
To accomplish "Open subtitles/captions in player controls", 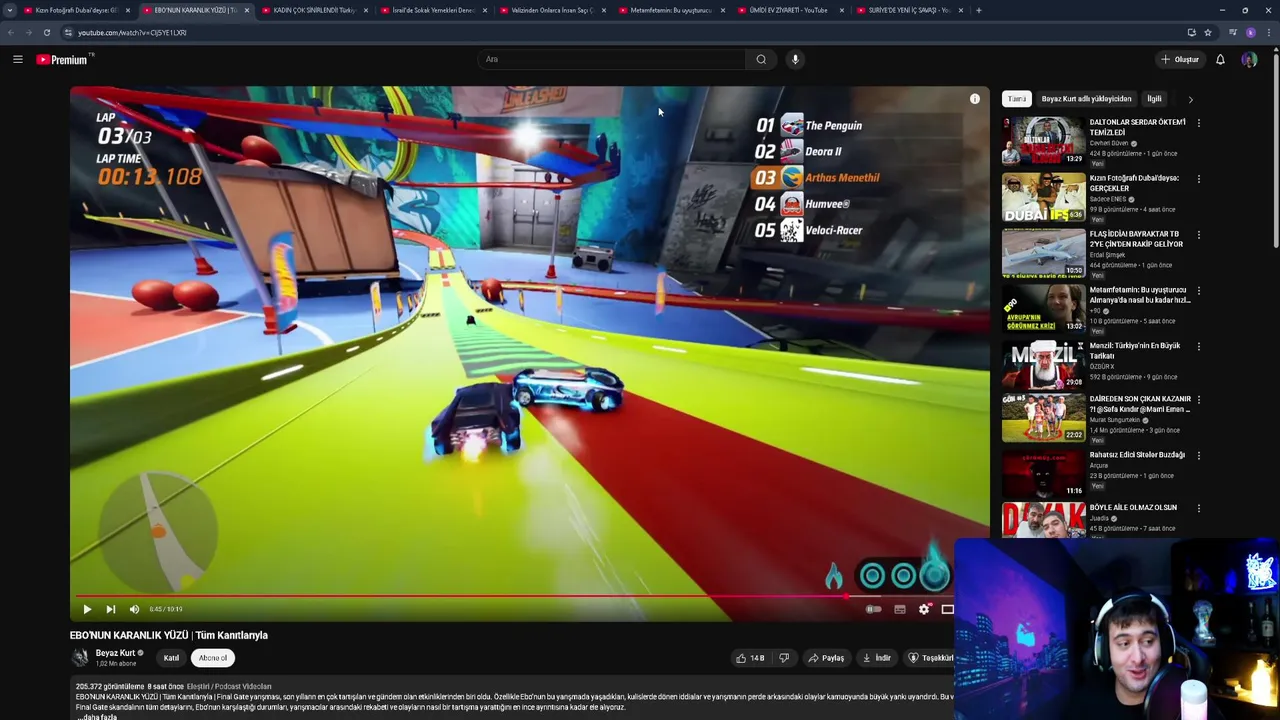I will coord(900,609).
